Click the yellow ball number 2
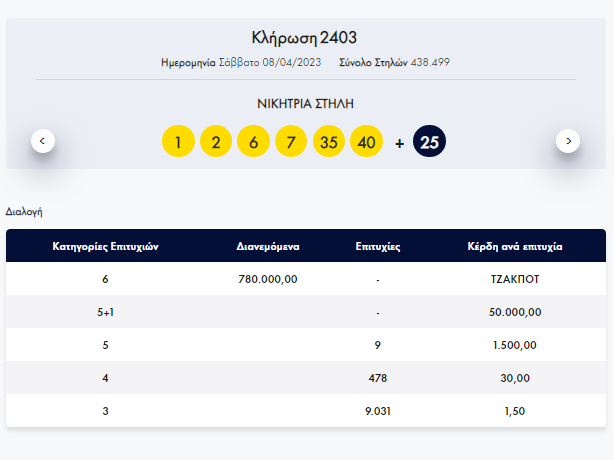Viewport: 614px width, 460px height. coord(216,141)
